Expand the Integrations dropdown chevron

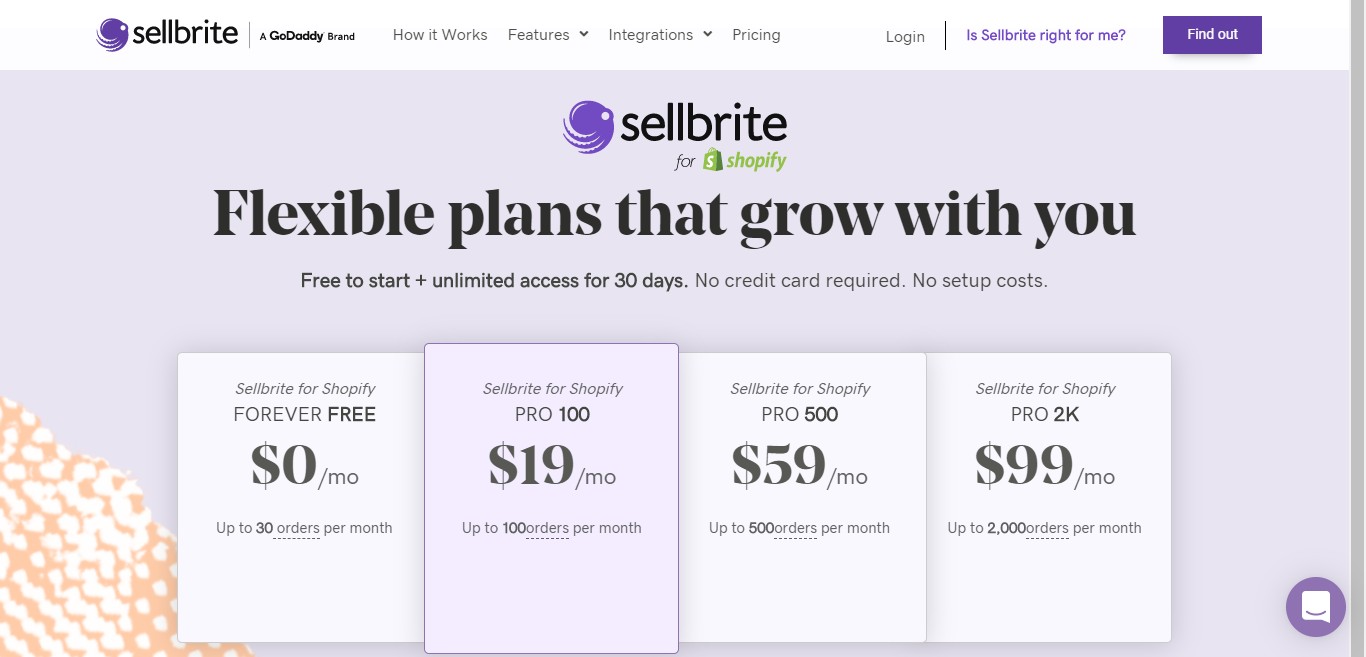[707, 34]
